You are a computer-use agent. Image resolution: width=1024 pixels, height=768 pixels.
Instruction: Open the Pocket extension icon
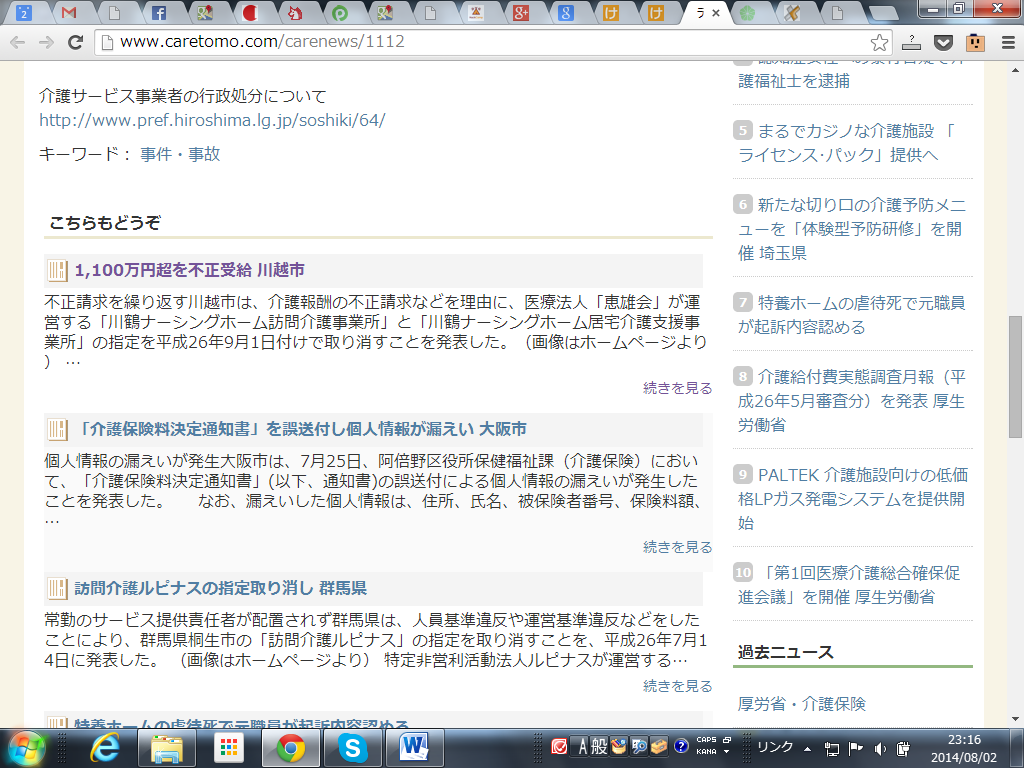tap(943, 42)
